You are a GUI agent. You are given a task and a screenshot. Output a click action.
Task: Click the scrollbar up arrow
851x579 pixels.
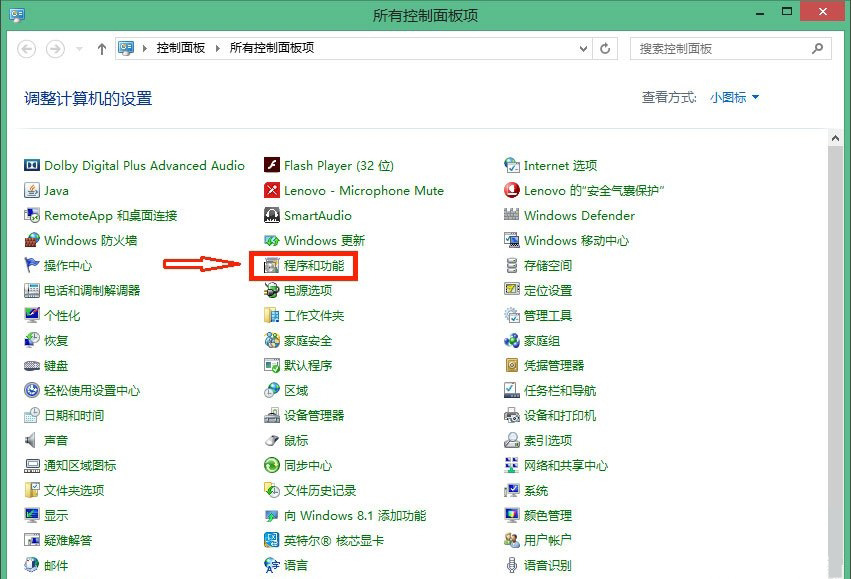tap(835, 138)
